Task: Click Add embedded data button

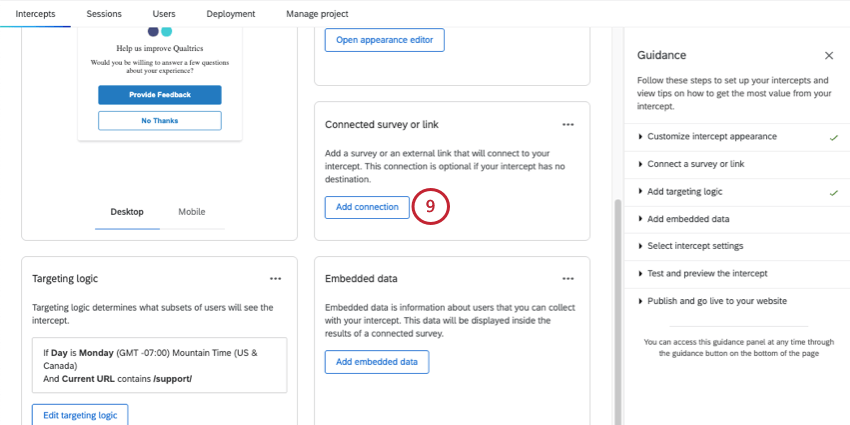Action: 377,361
